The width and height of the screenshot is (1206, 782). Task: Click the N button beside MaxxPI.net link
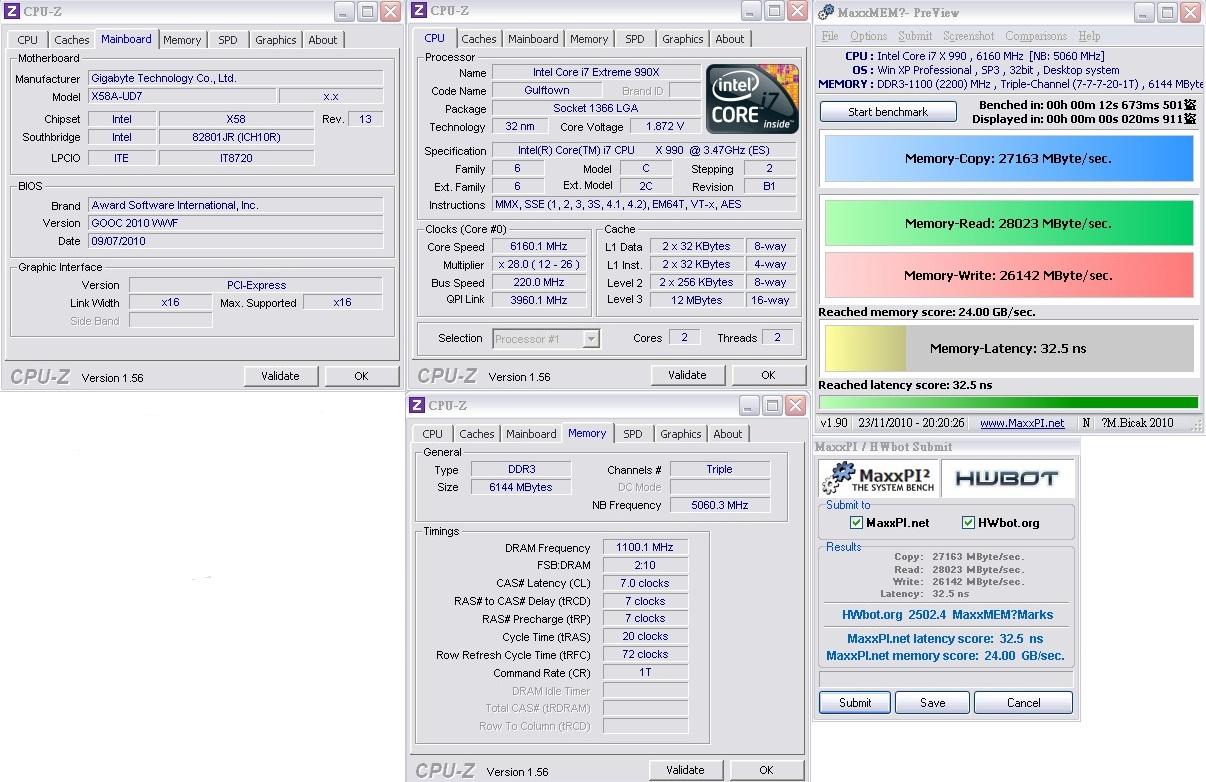click(x=1086, y=423)
